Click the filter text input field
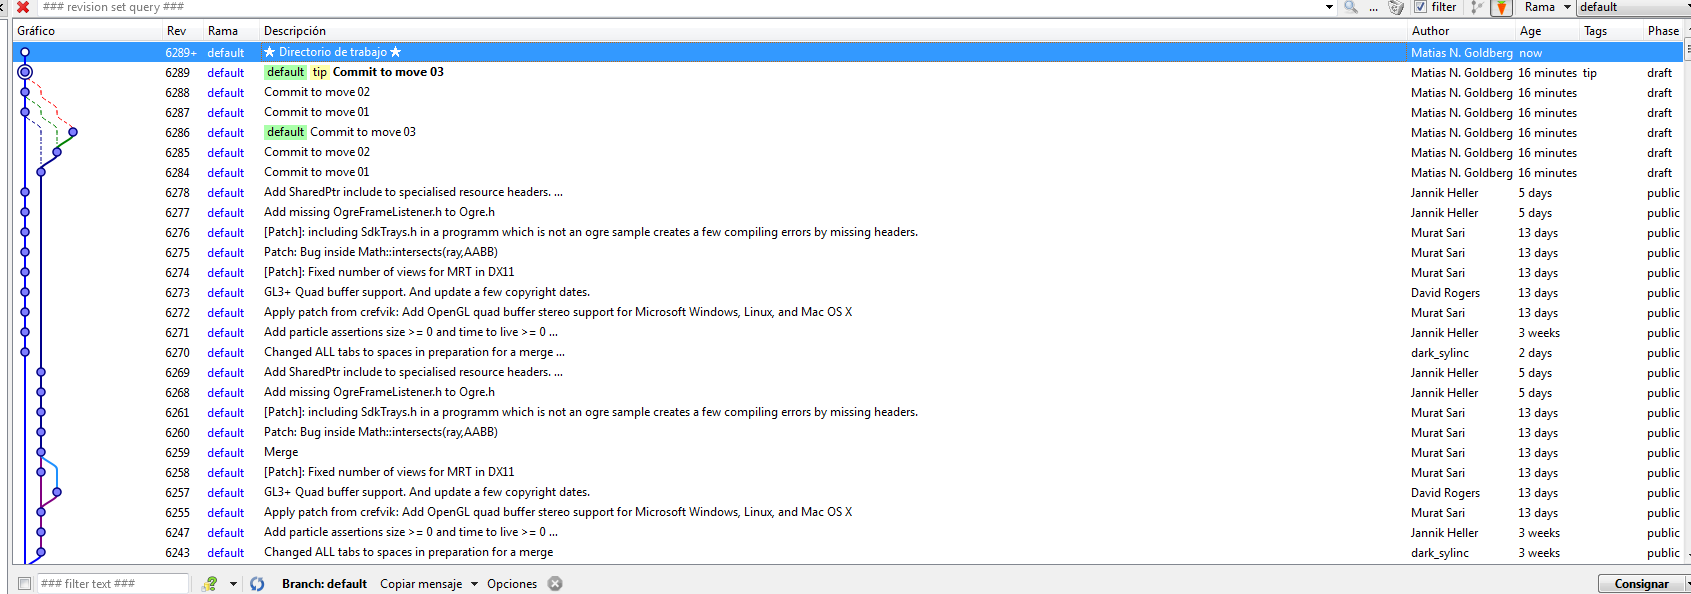 pos(112,584)
